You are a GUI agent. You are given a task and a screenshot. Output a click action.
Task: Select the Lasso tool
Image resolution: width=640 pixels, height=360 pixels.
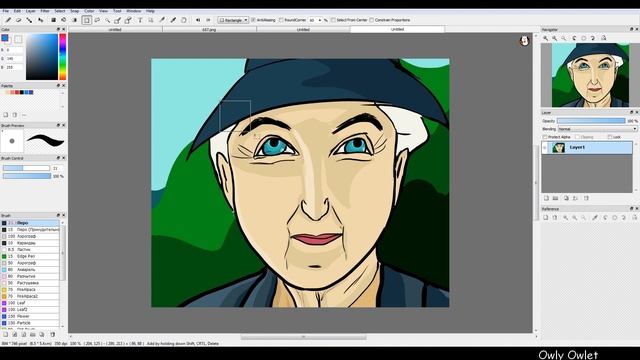click(97, 20)
